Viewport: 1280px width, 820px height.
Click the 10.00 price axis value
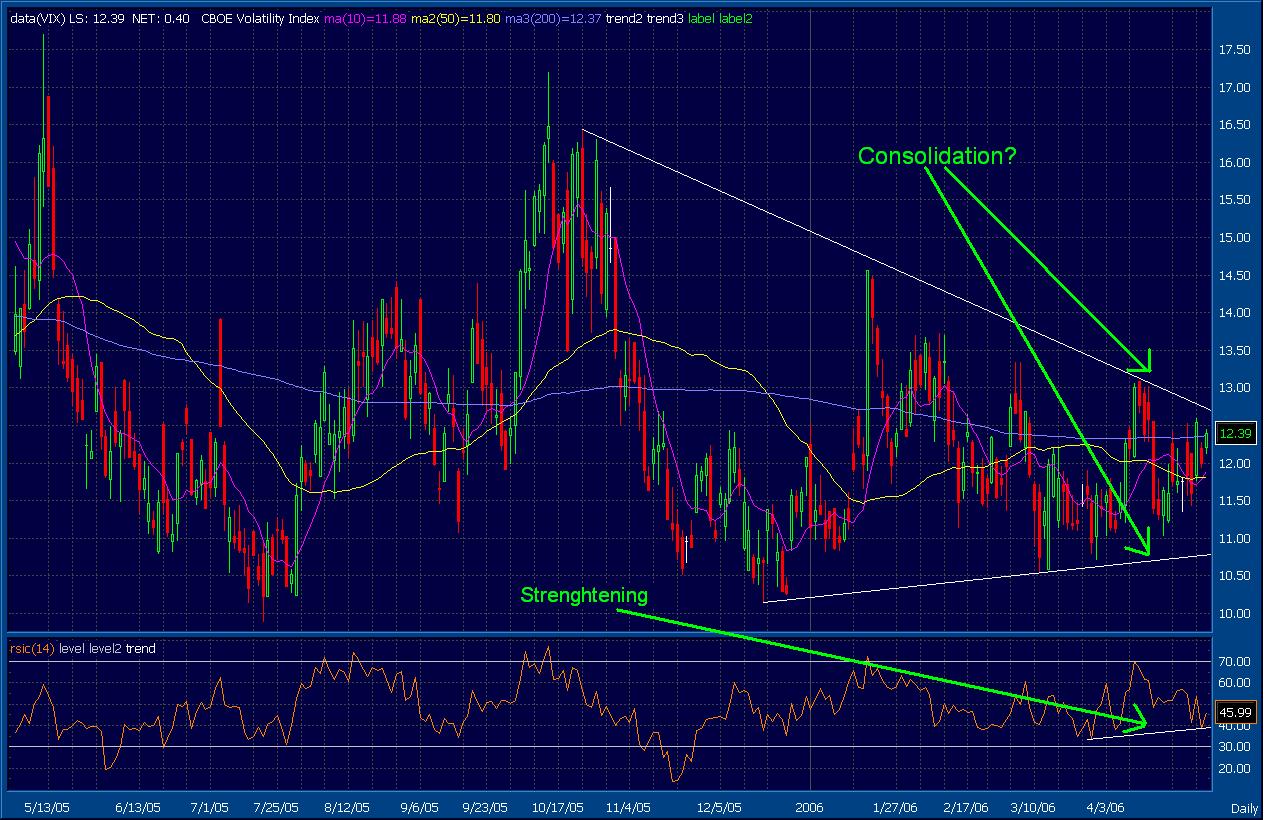point(1235,613)
